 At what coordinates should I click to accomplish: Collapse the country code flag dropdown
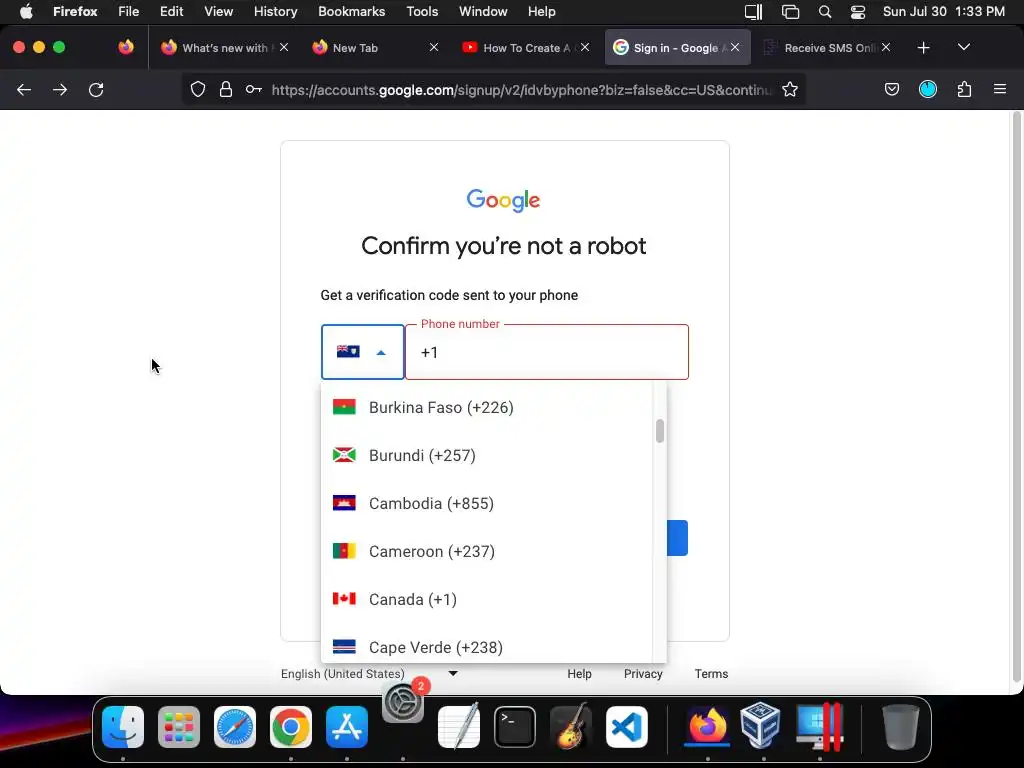[362, 352]
